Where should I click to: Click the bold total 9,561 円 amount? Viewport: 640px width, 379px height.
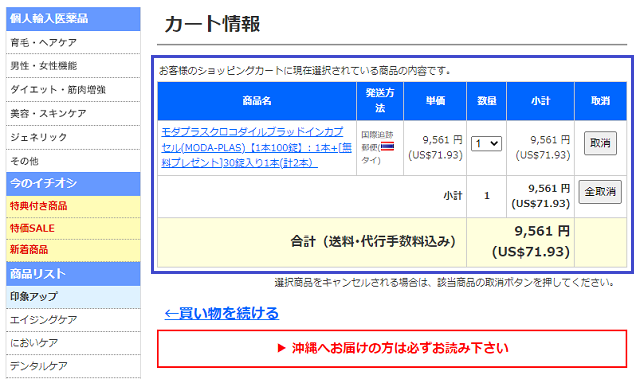point(542,231)
